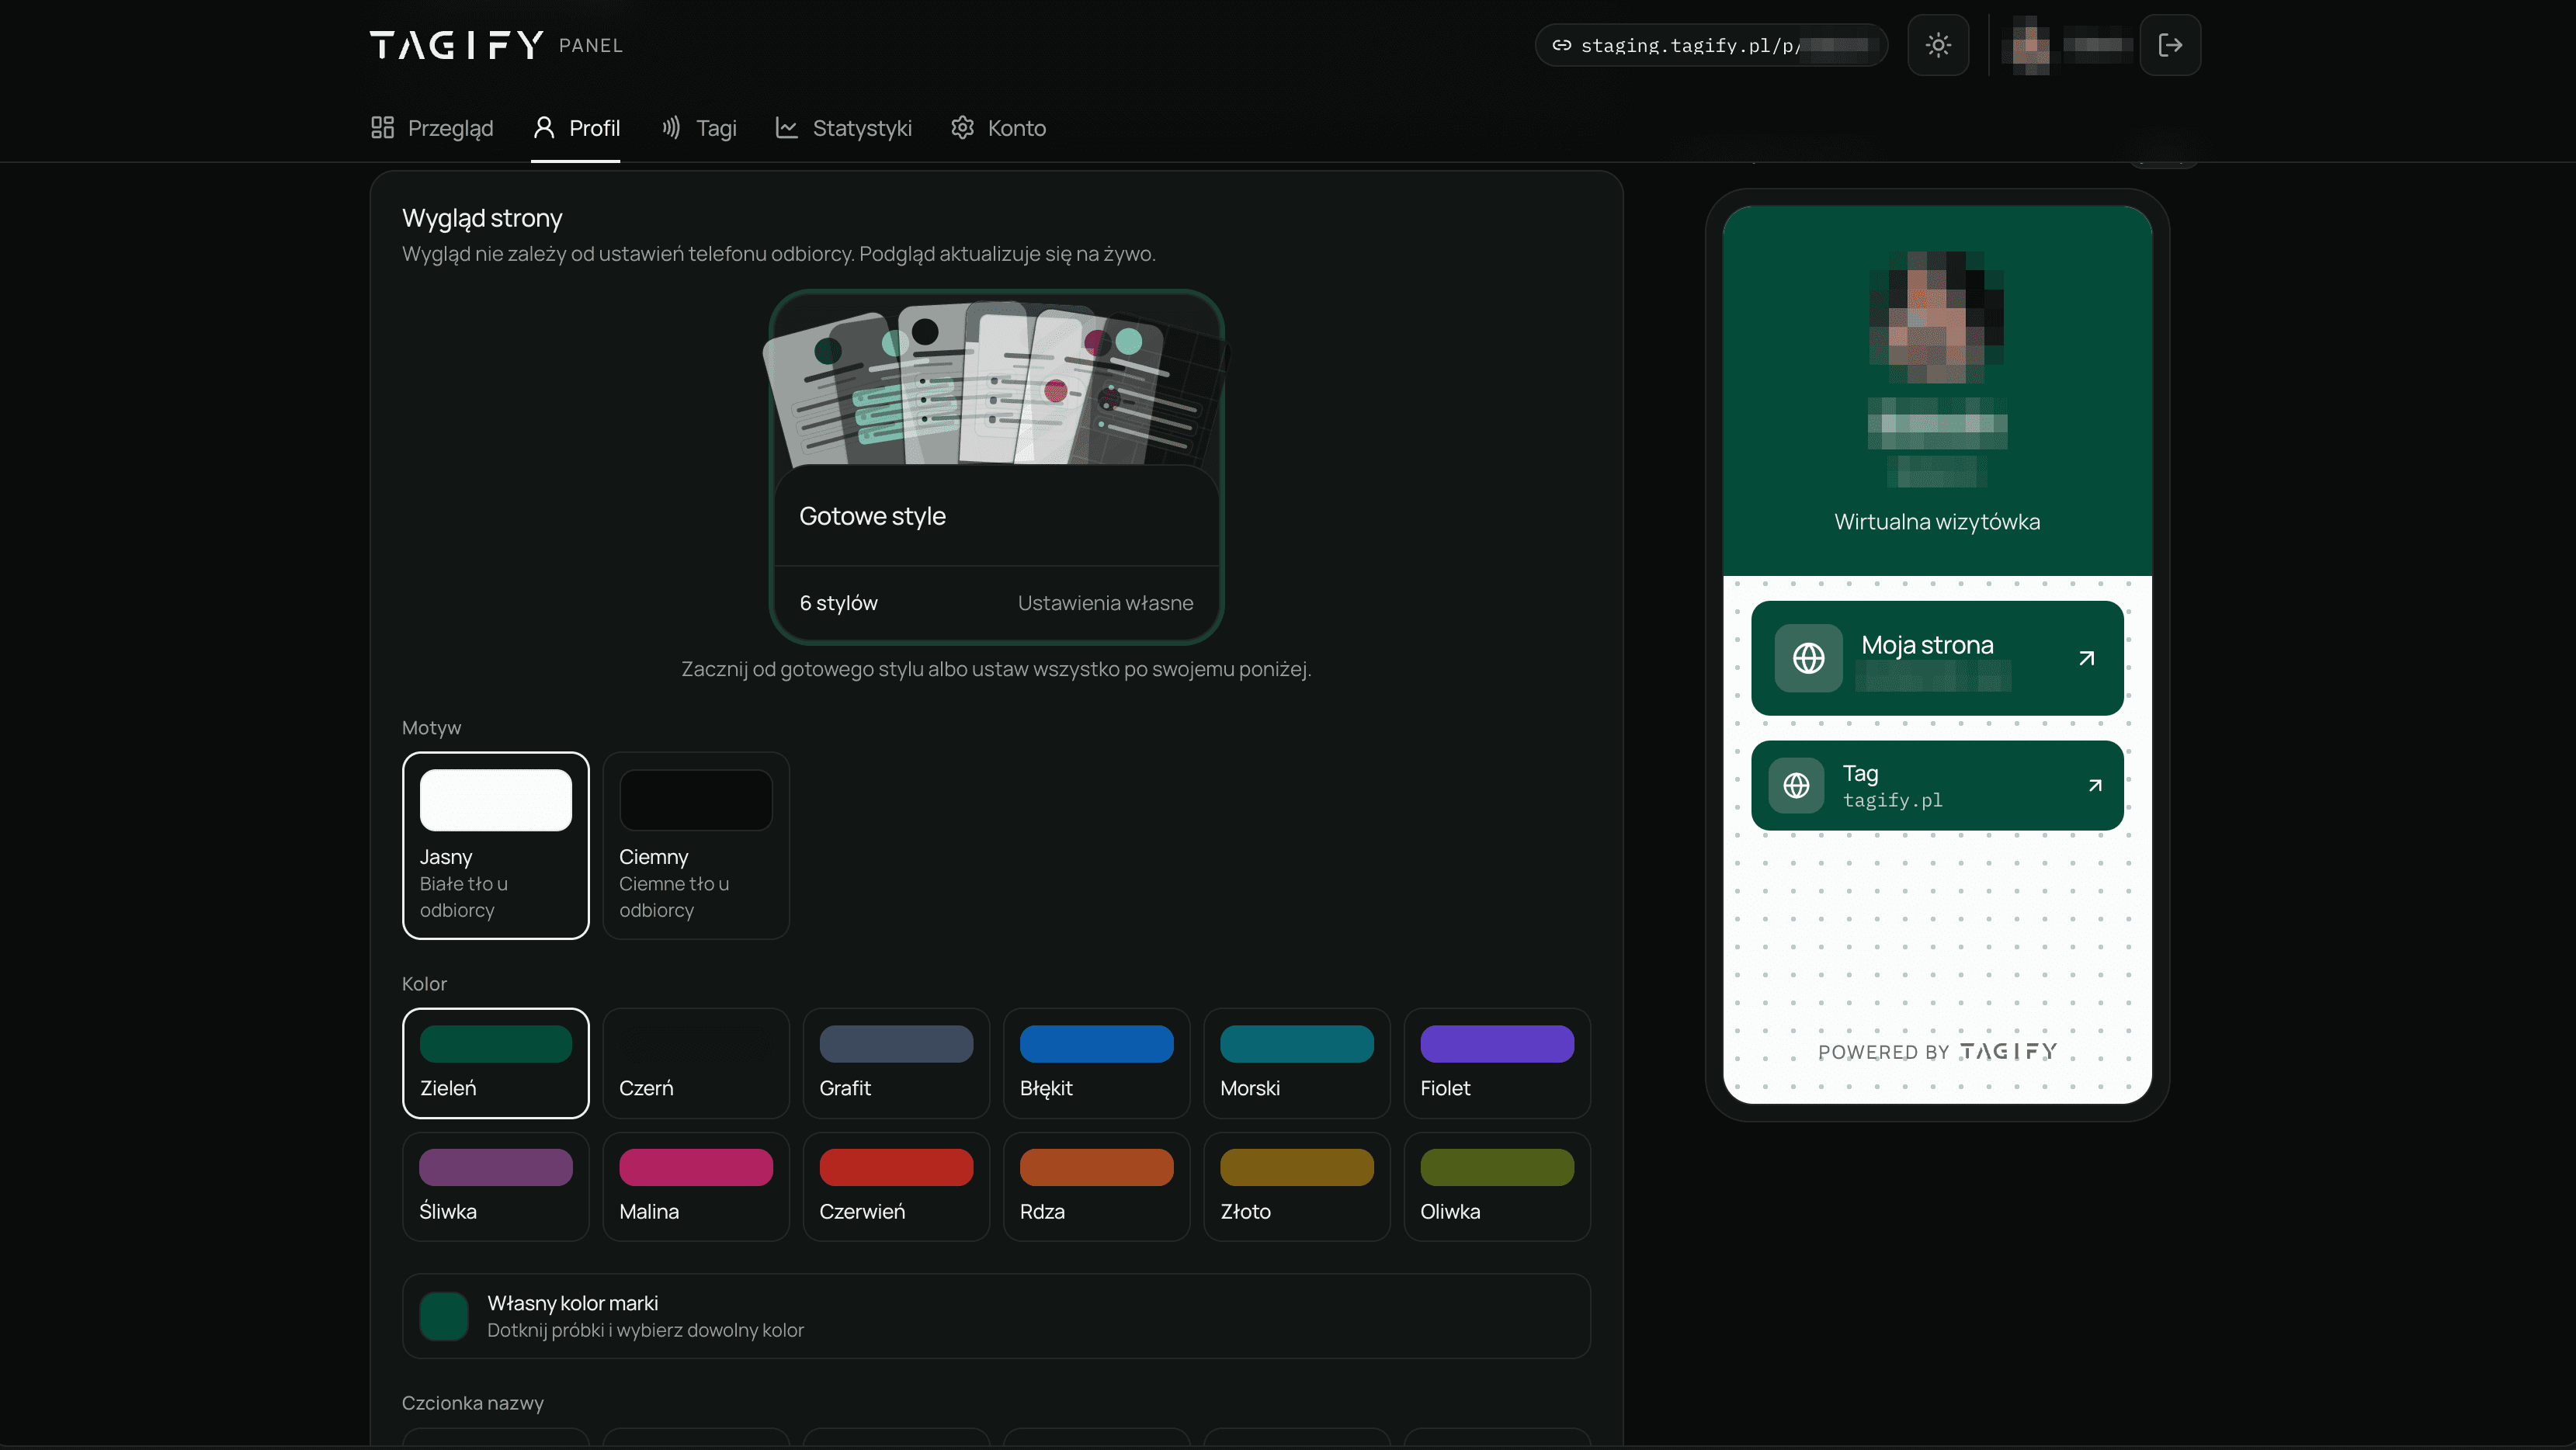Click the arrow icon on Moja strona card

pyautogui.click(x=2086, y=658)
